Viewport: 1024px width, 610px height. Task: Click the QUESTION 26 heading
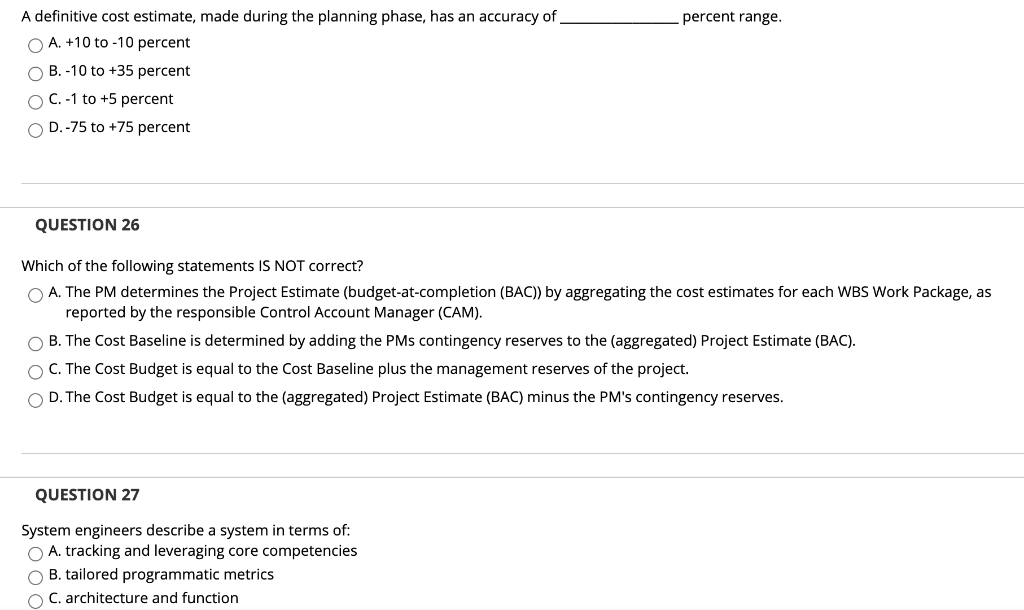click(87, 225)
